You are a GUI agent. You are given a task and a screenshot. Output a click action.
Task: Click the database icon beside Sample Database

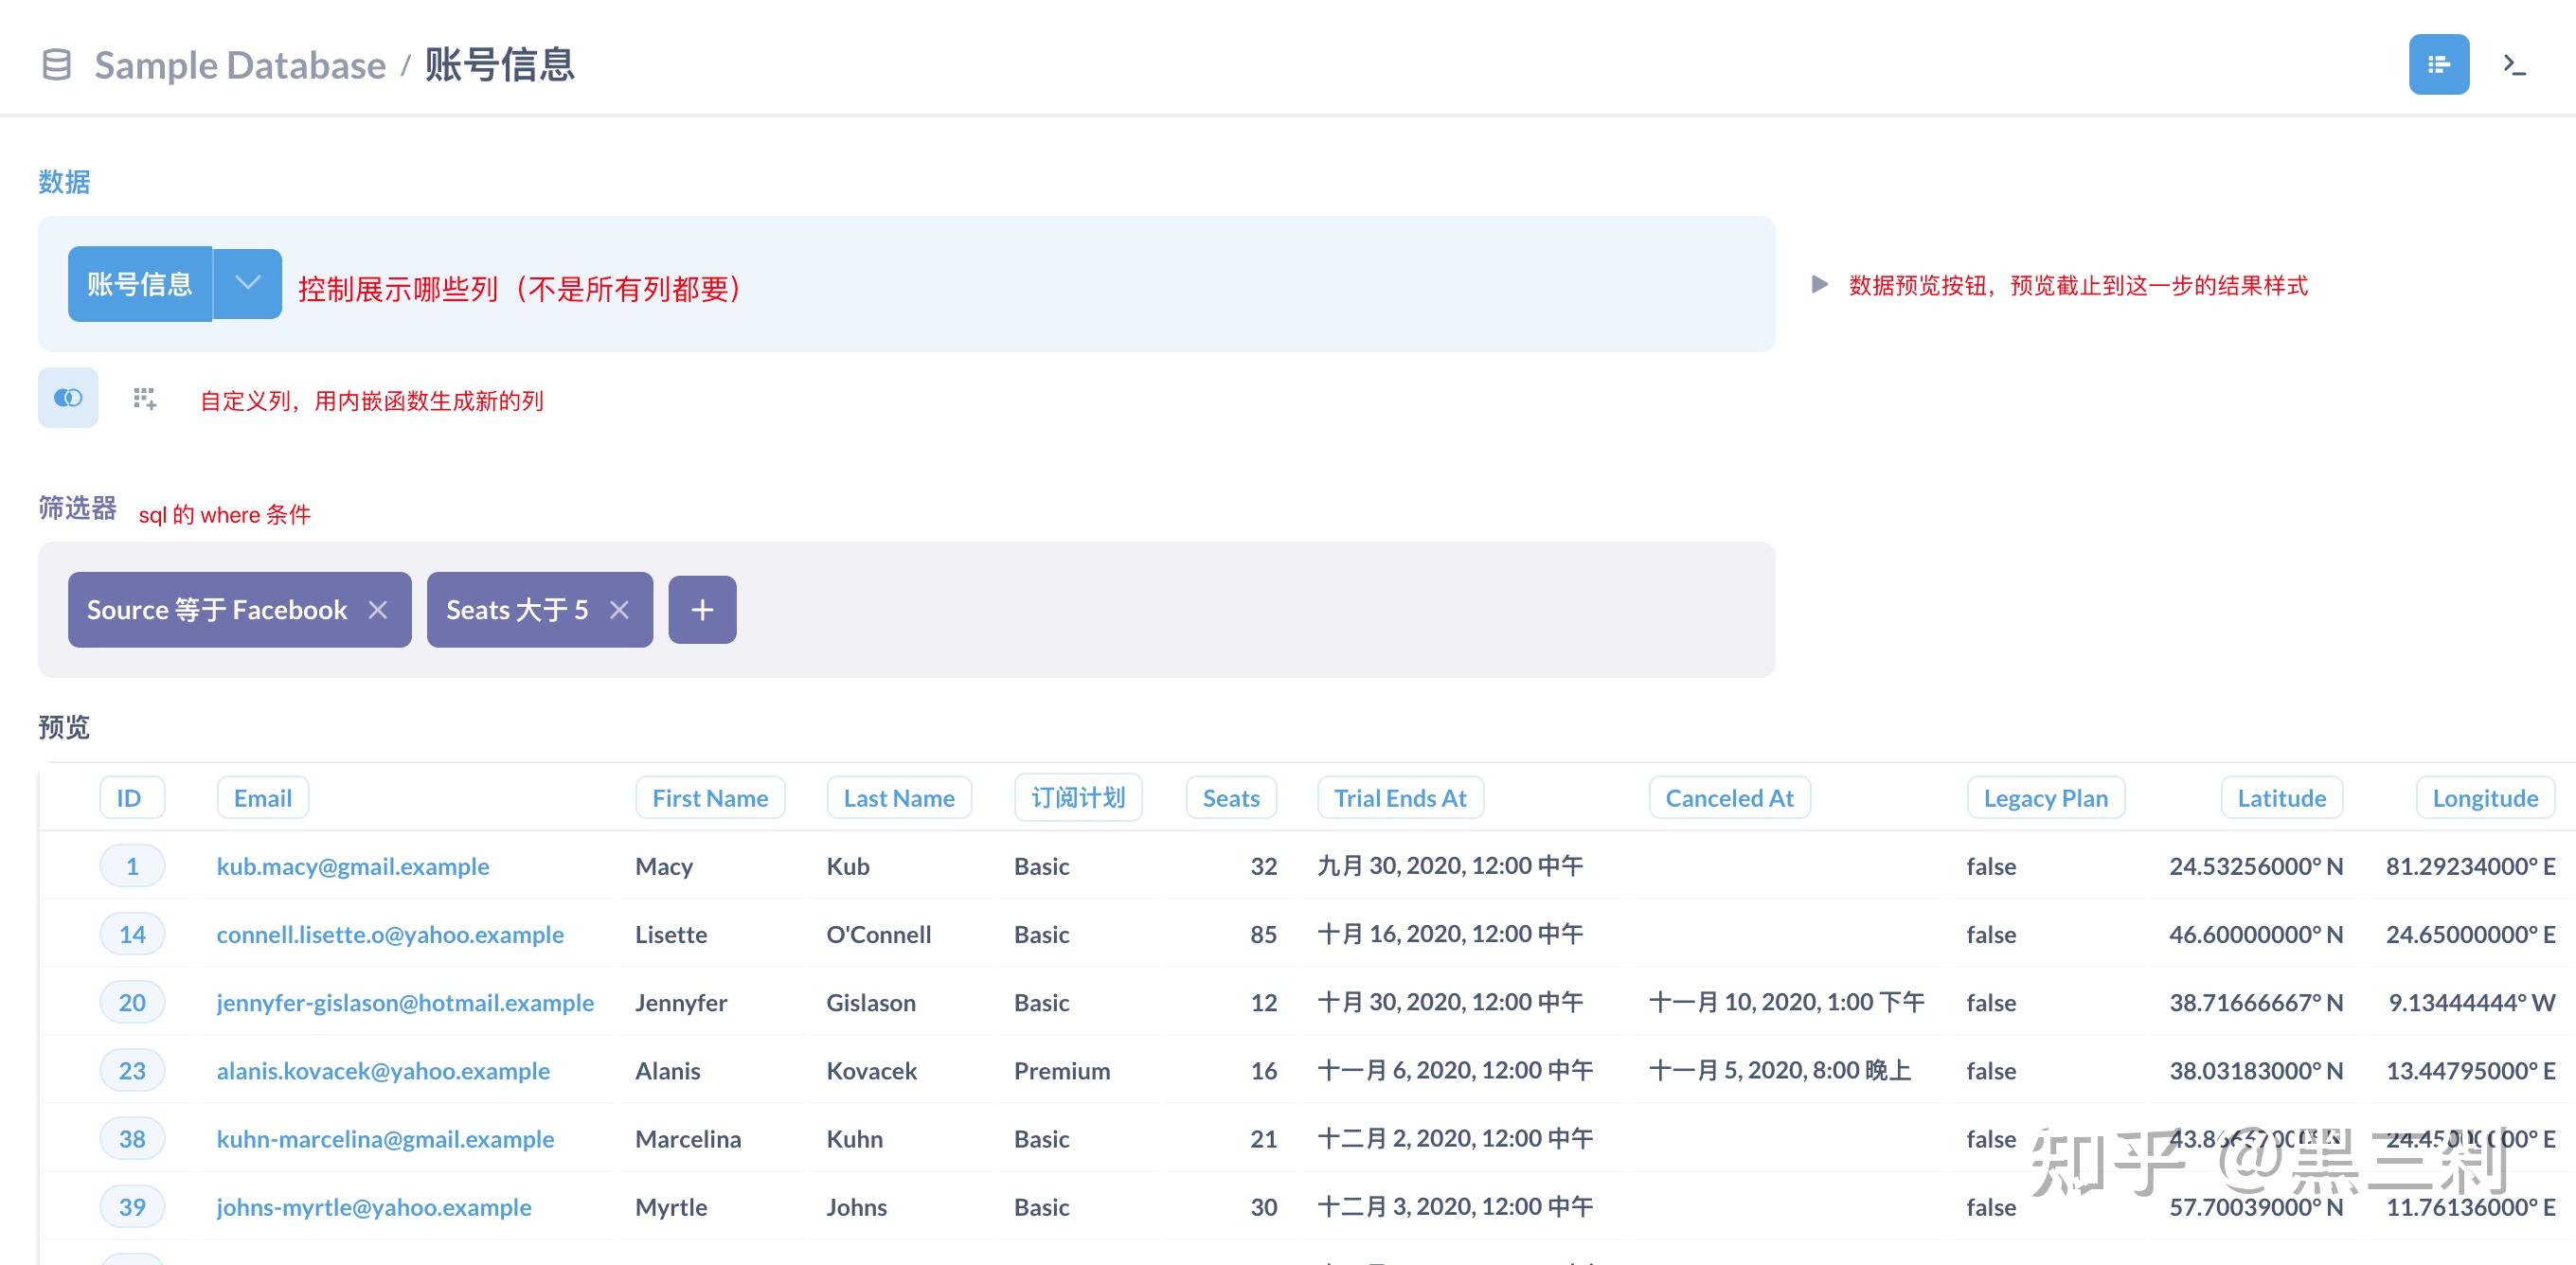[x=57, y=65]
